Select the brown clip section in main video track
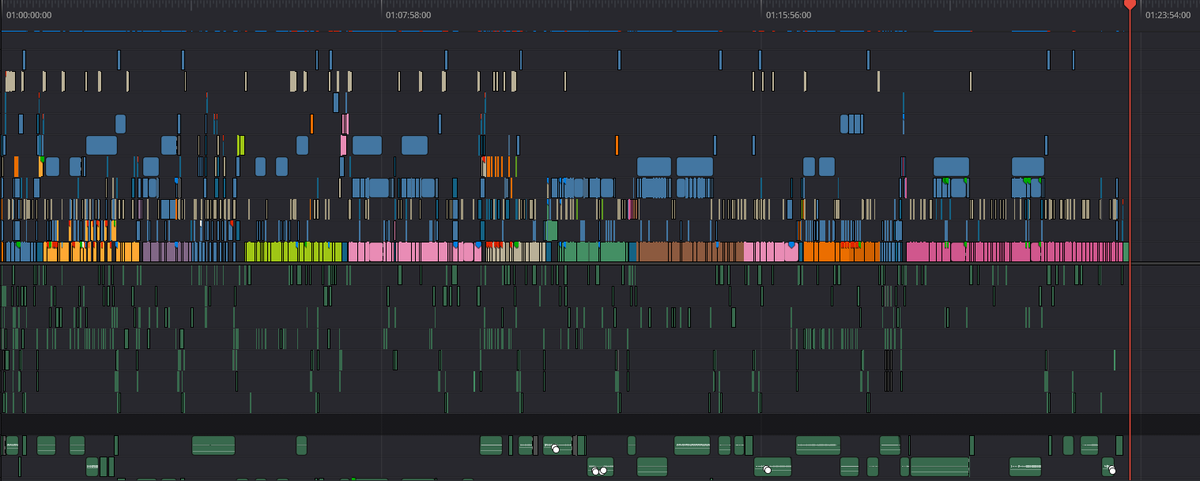The width and height of the screenshot is (1200, 481). [x=690, y=252]
